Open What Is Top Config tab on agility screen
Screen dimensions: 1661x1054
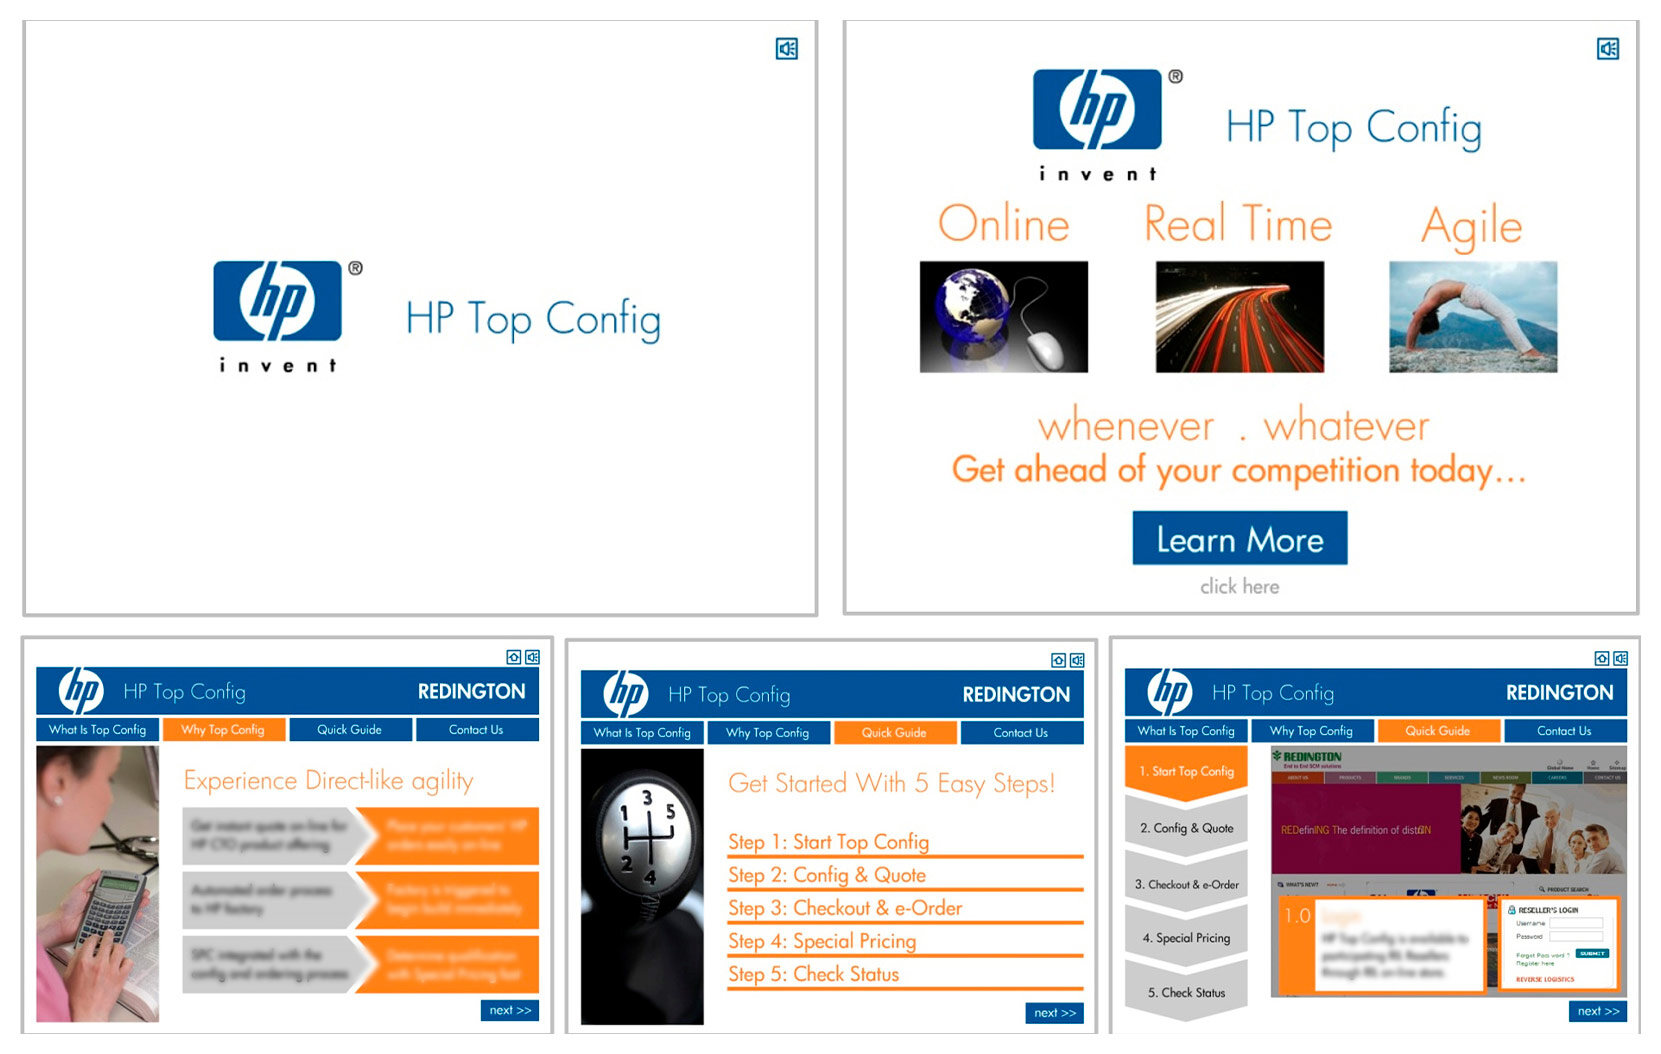point(97,729)
